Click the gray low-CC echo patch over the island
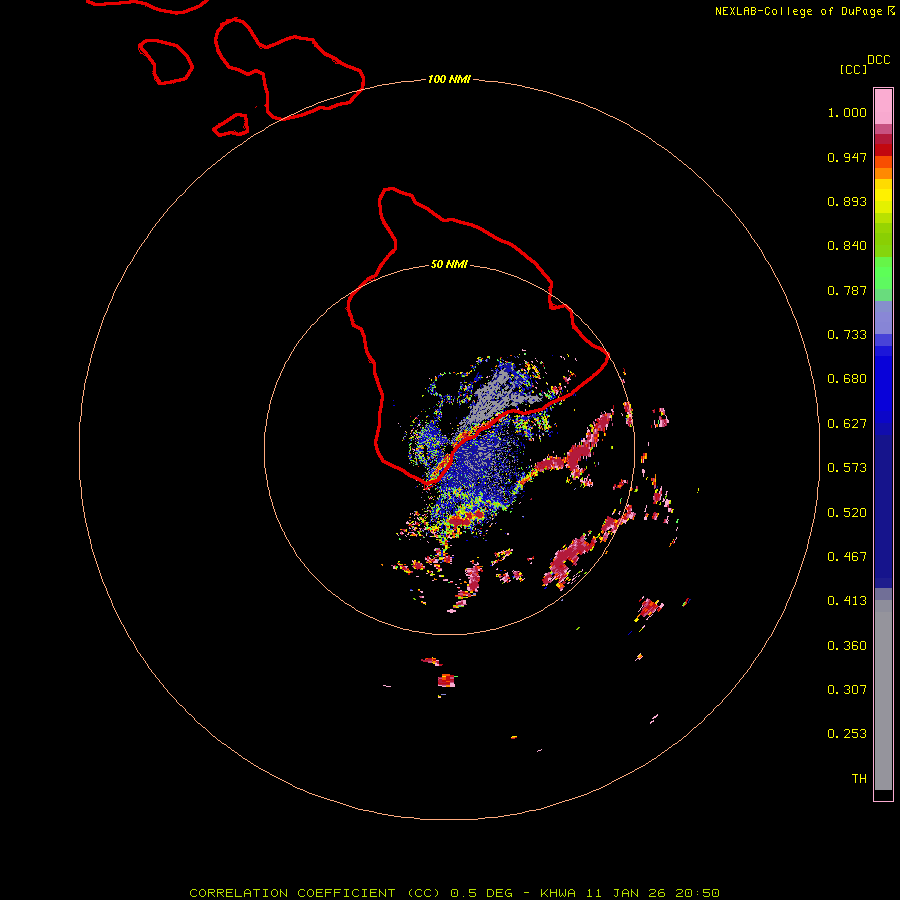Screen dimensions: 900x900 tap(498, 396)
